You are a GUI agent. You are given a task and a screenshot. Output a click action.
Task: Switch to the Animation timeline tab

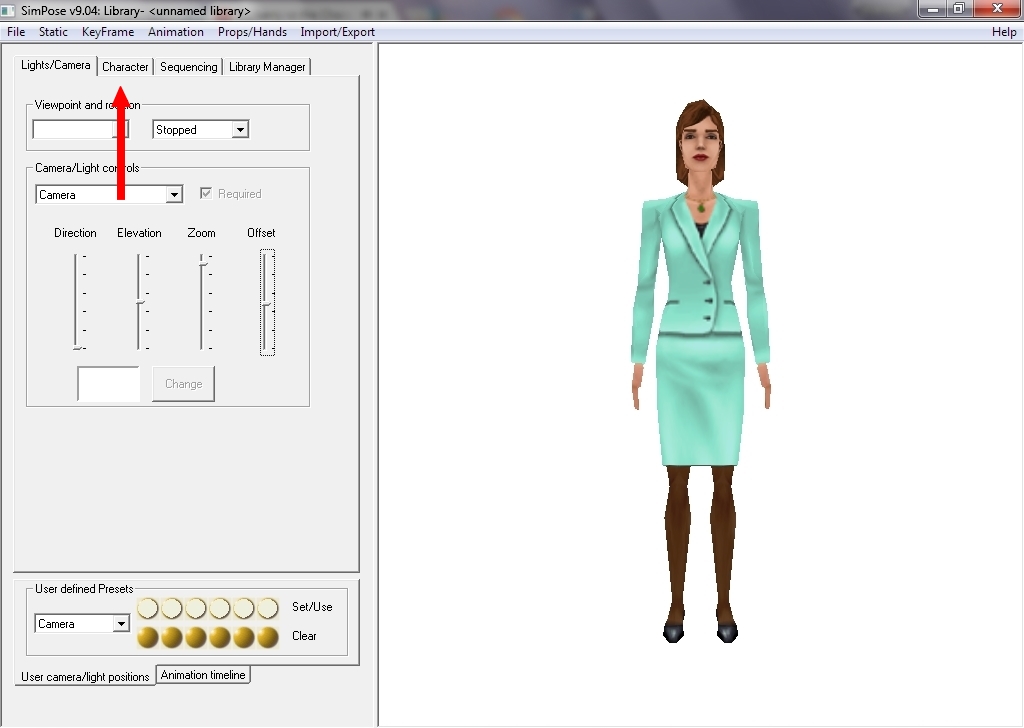pyautogui.click(x=203, y=675)
